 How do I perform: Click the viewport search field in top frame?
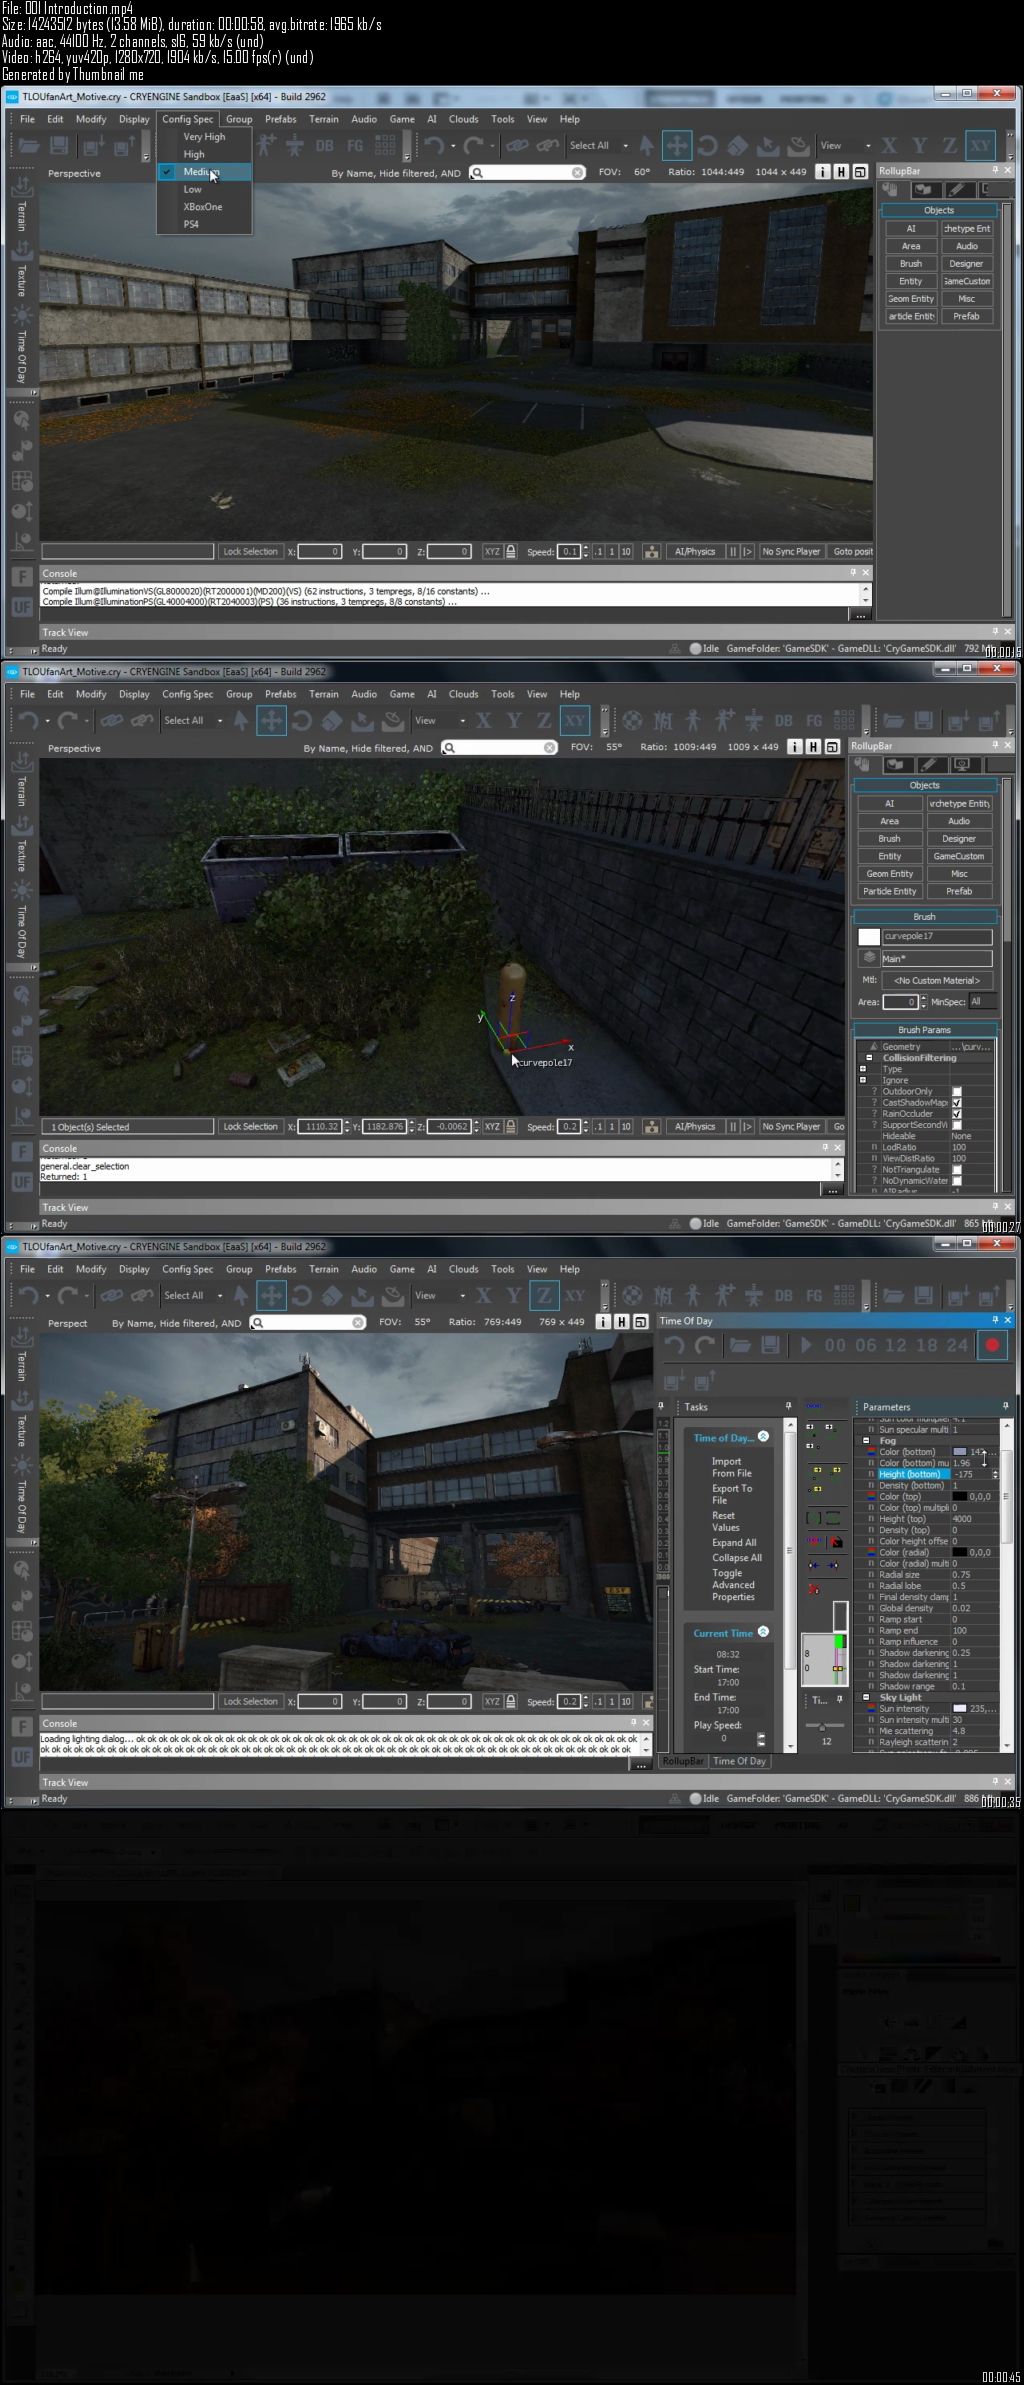[x=527, y=173]
